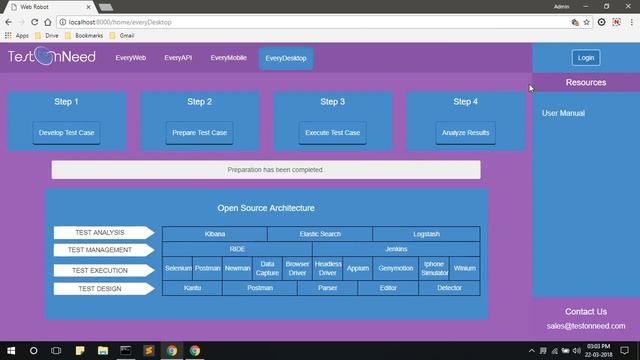This screenshot has width=640, height=360.
Task: Click the Editor cell
Action: (x=388, y=288)
